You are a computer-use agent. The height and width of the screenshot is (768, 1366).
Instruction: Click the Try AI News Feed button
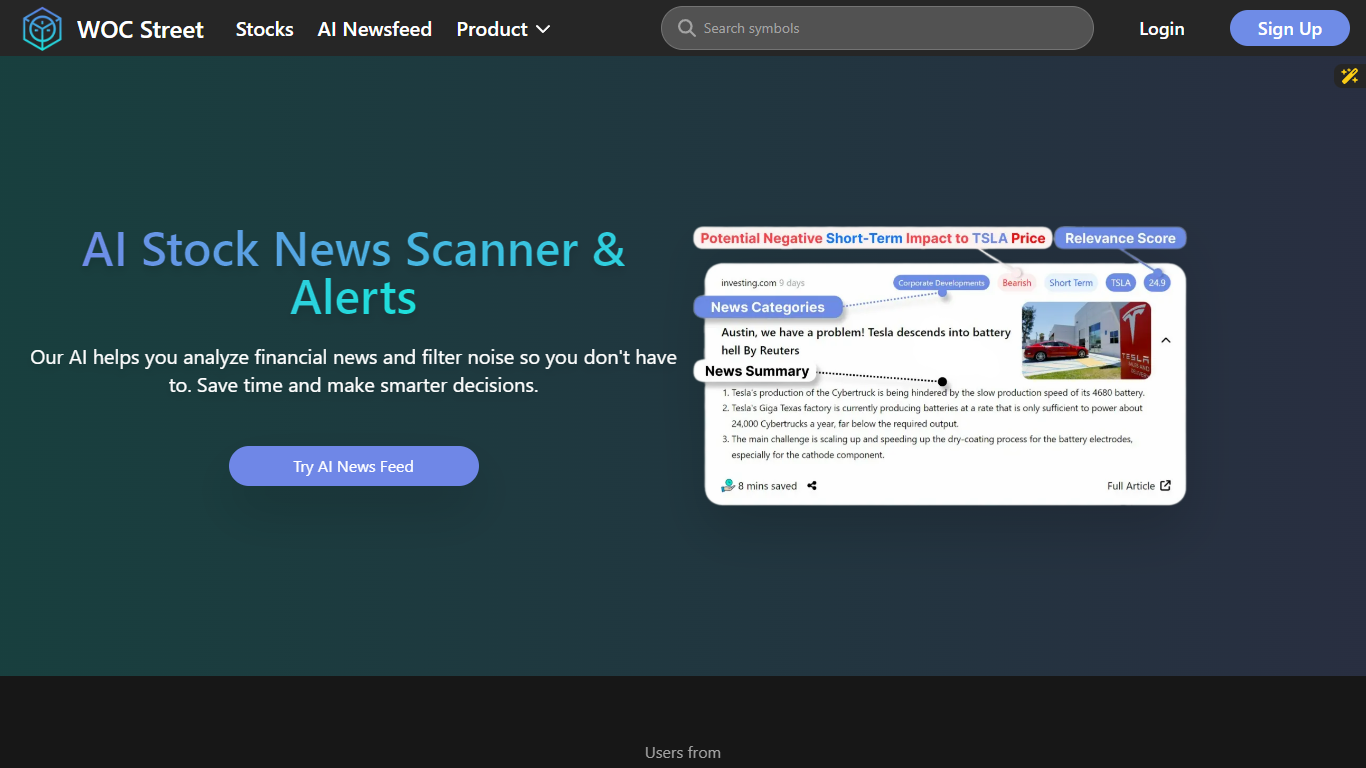coord(354,466)
